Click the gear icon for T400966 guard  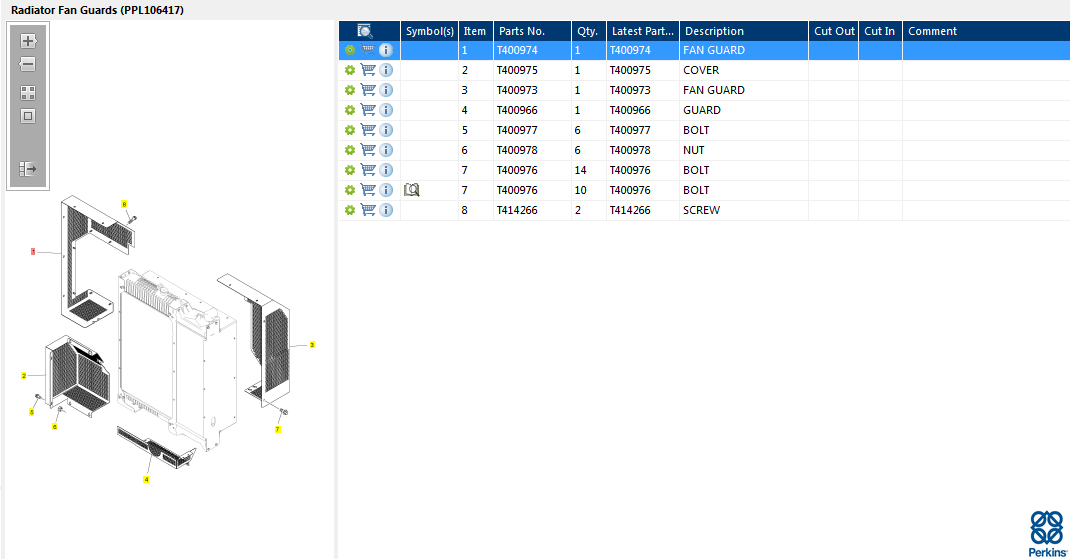pyautogui.click(x=350, y=110)
